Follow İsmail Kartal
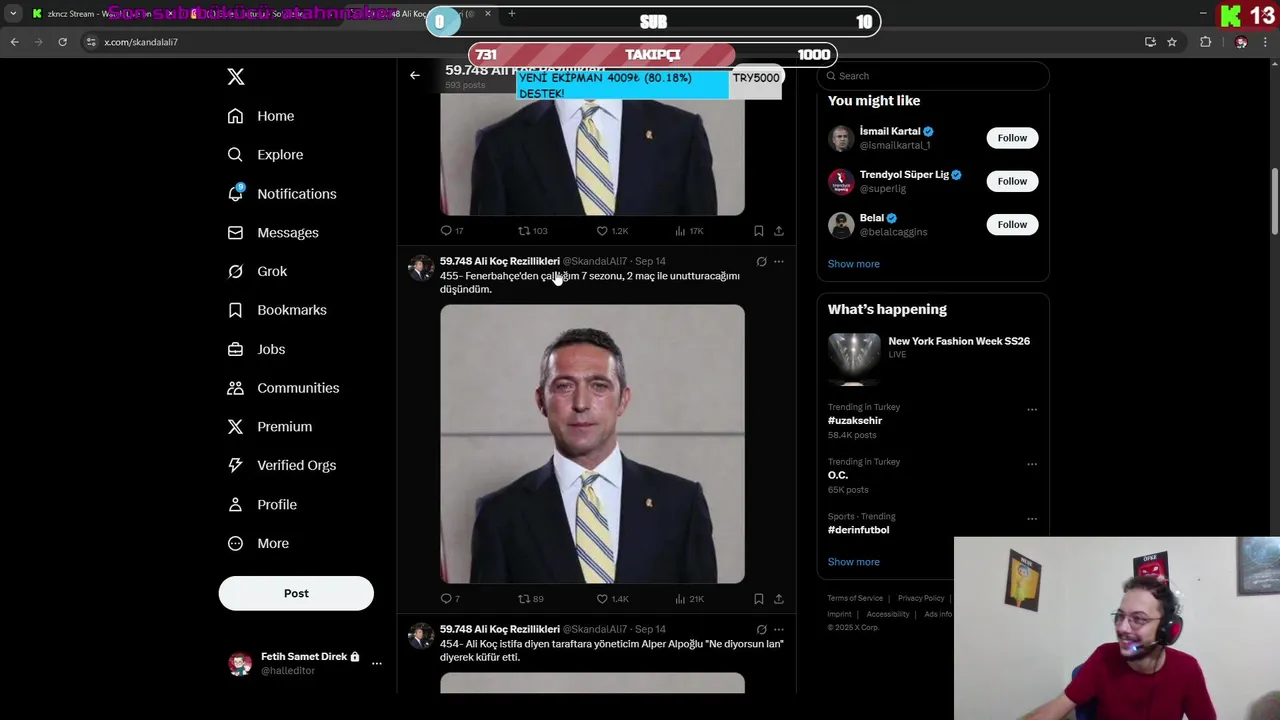Screen dimensions: 1280x720 (1012, 138)
